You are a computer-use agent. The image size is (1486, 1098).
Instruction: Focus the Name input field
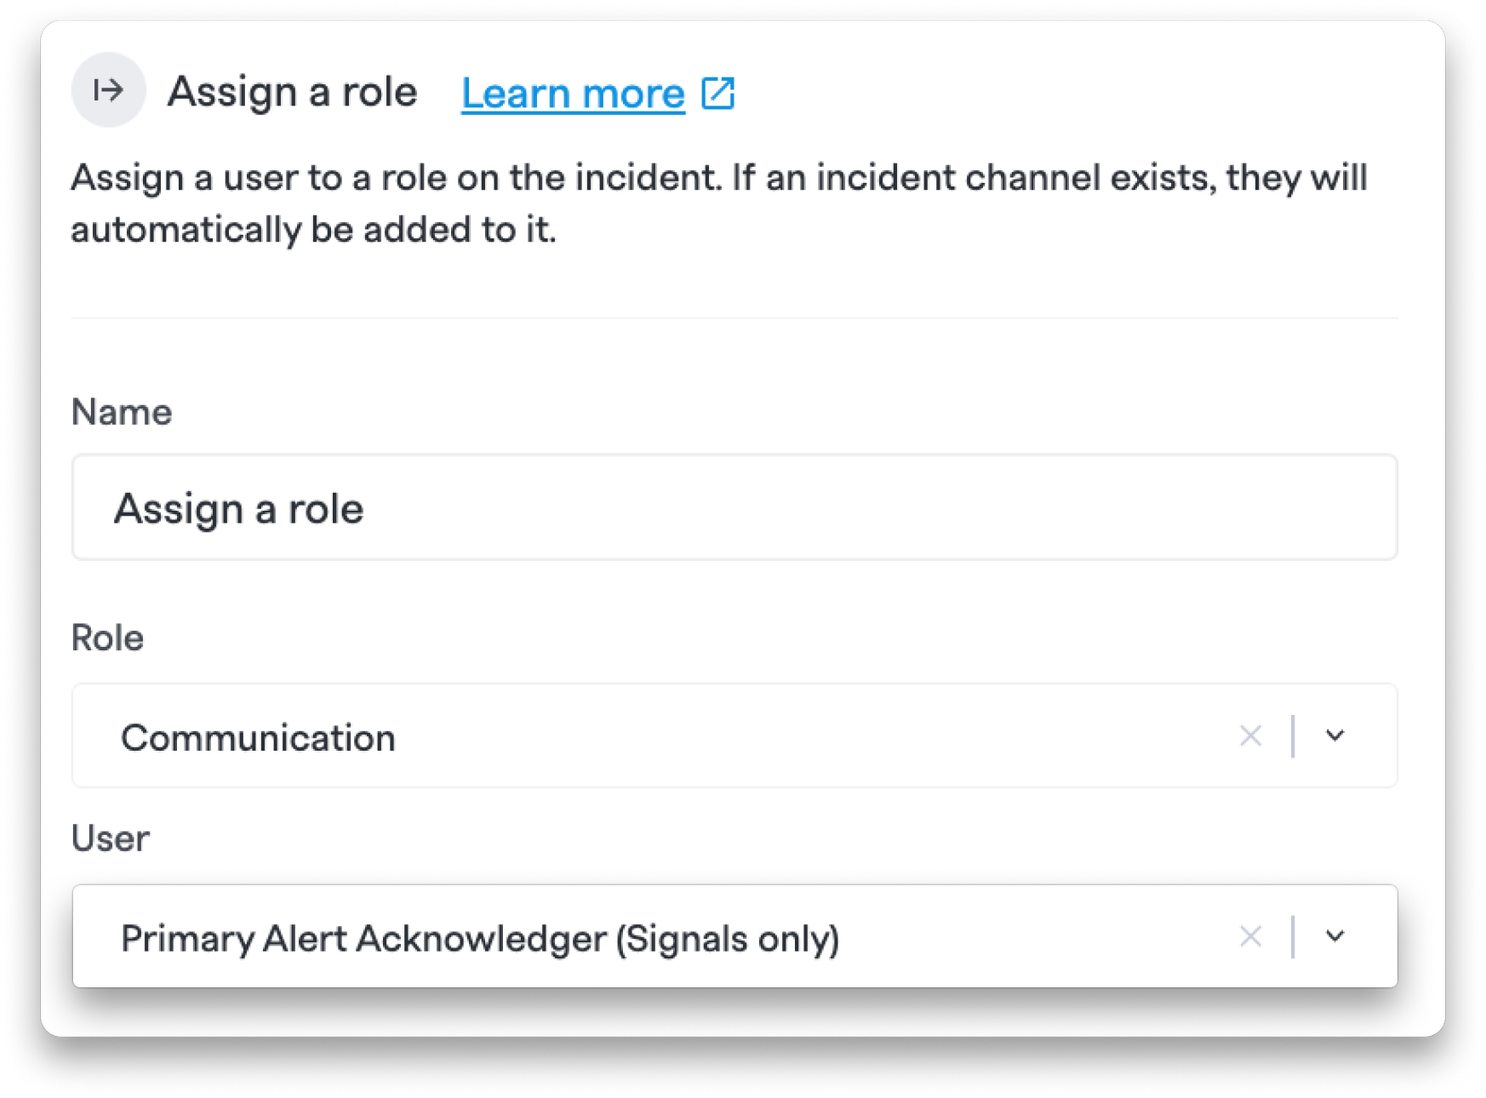click(734, 508)
